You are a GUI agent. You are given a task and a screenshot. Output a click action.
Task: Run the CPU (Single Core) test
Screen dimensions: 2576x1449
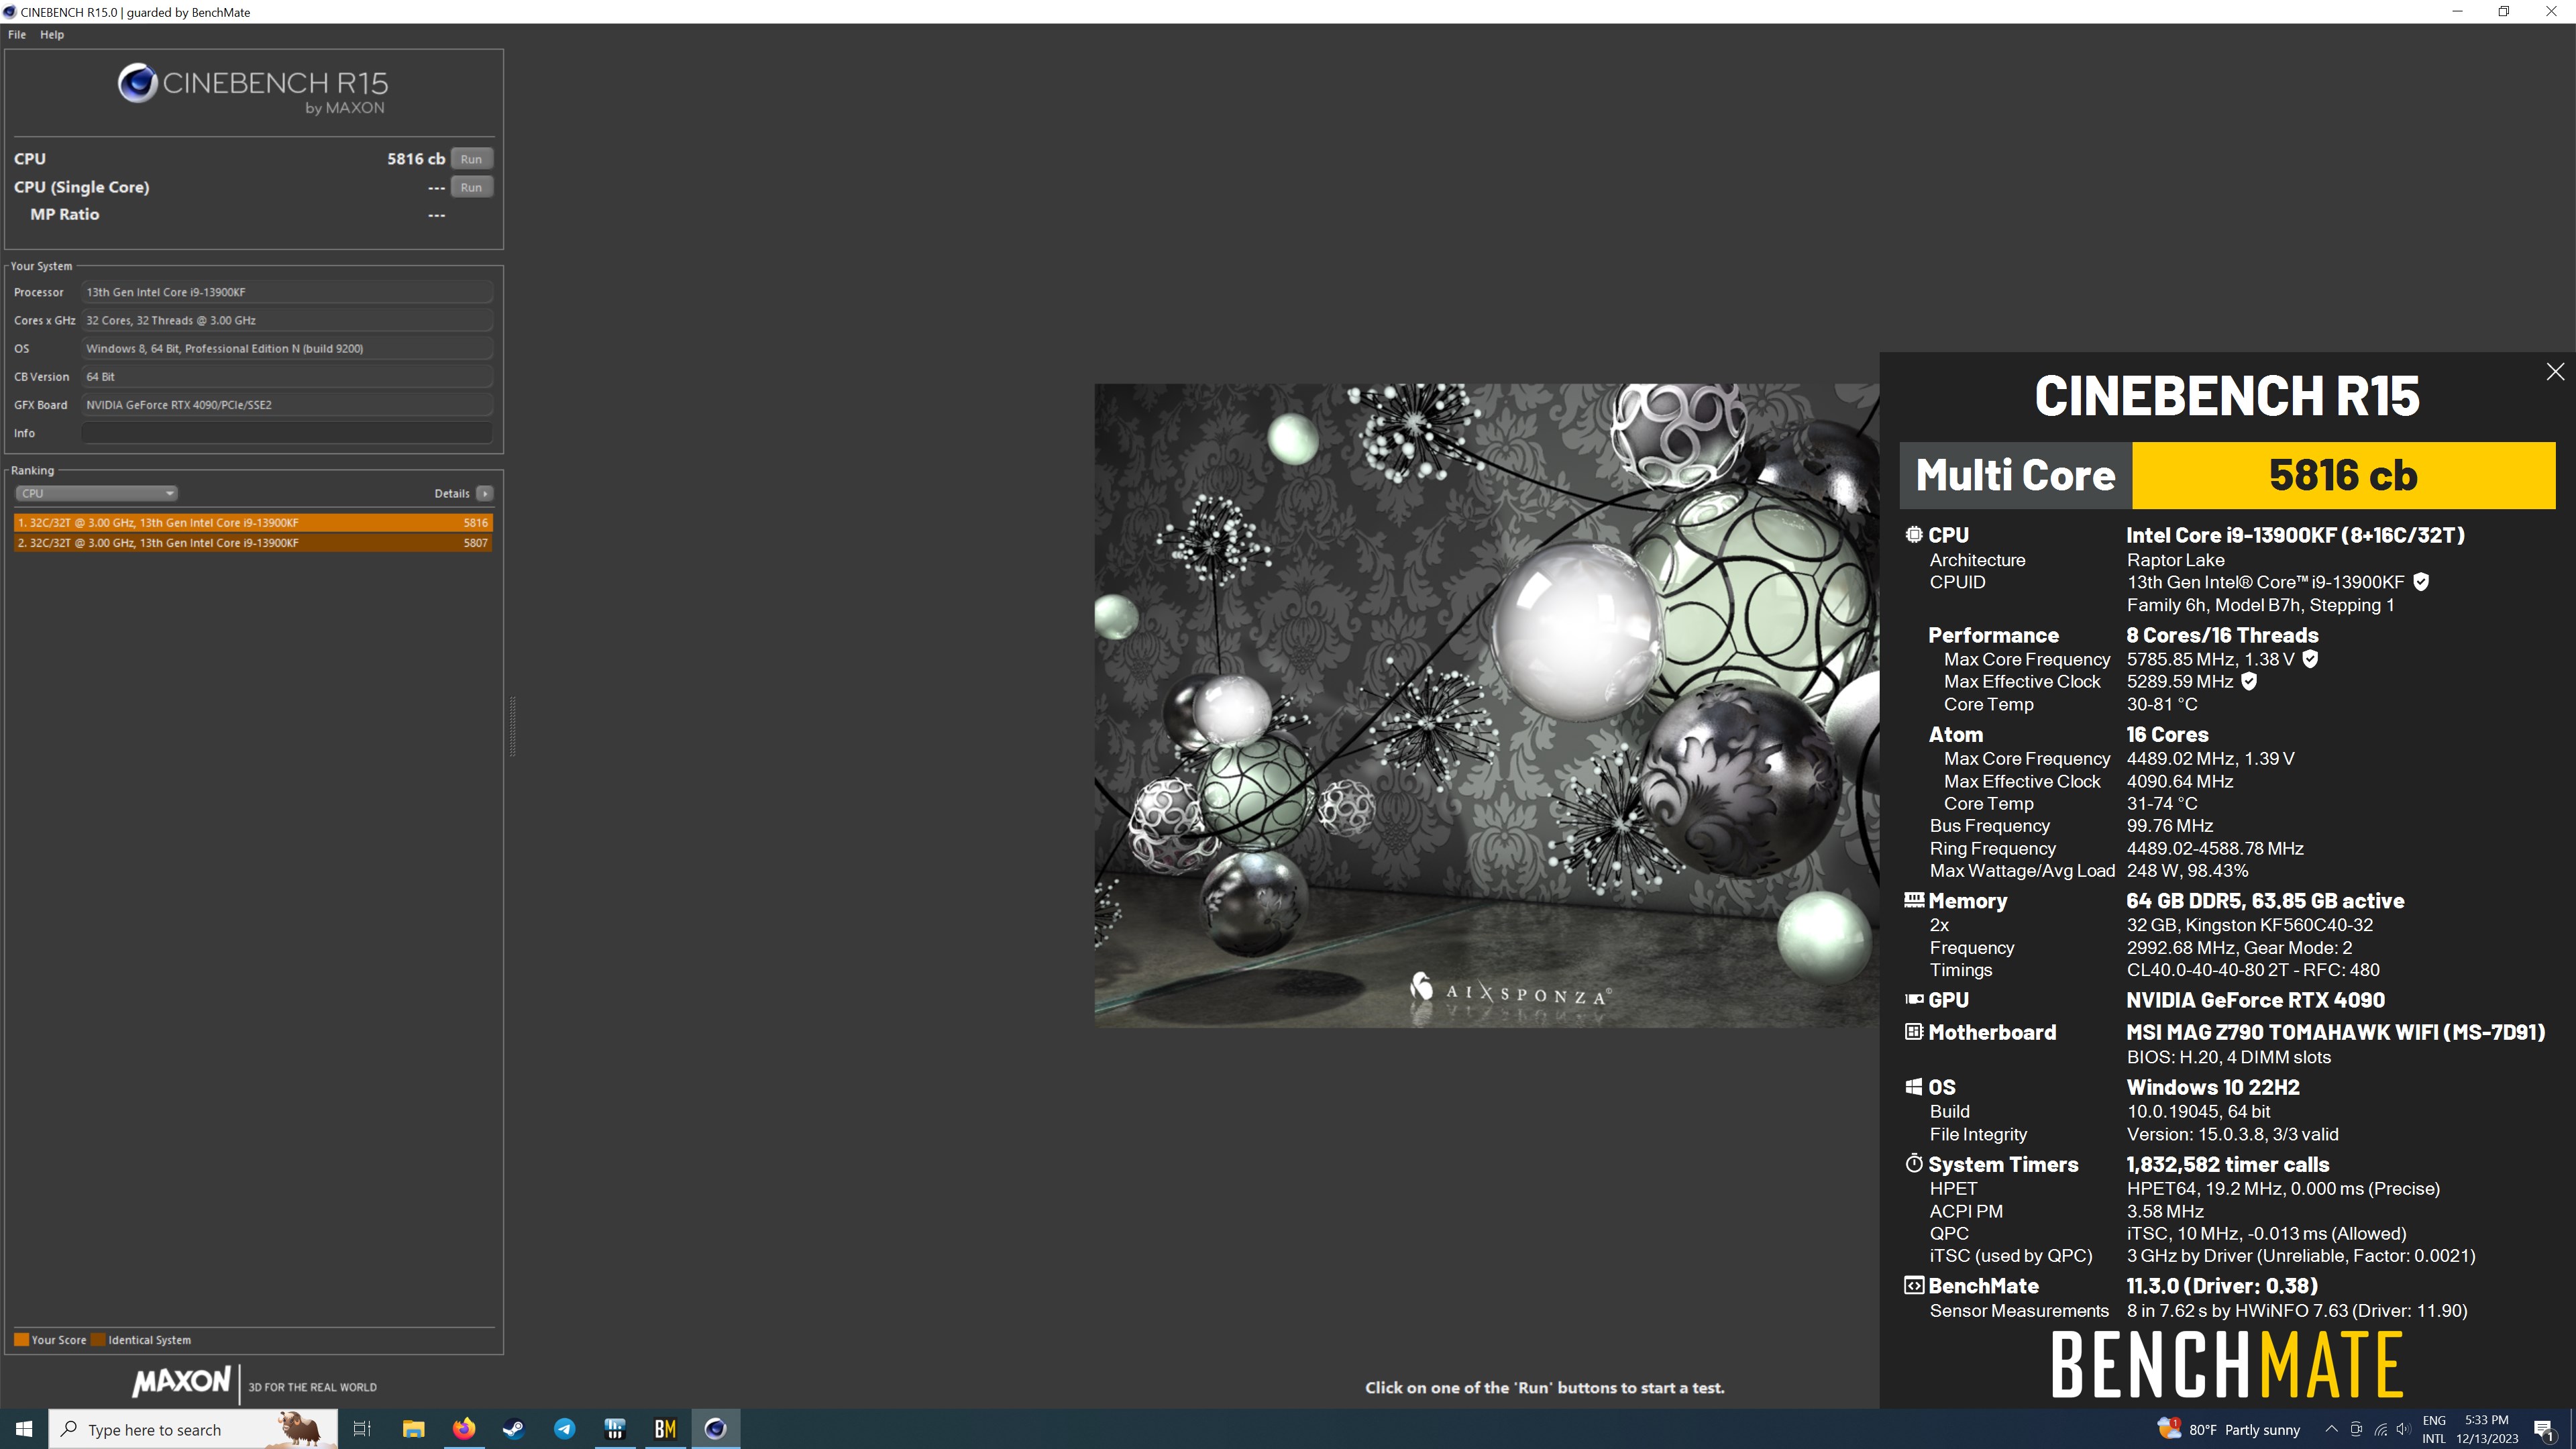(x=471, y=187)
